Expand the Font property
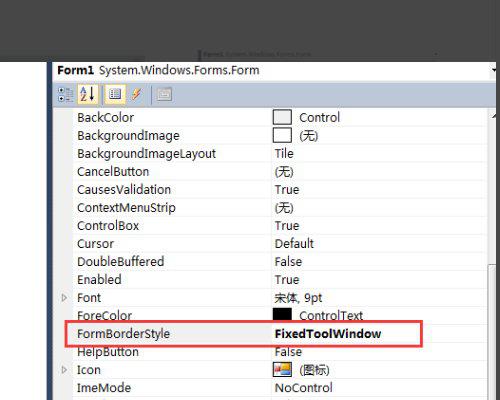Screen dimensions: 500x400 click(x=64, y=298)
